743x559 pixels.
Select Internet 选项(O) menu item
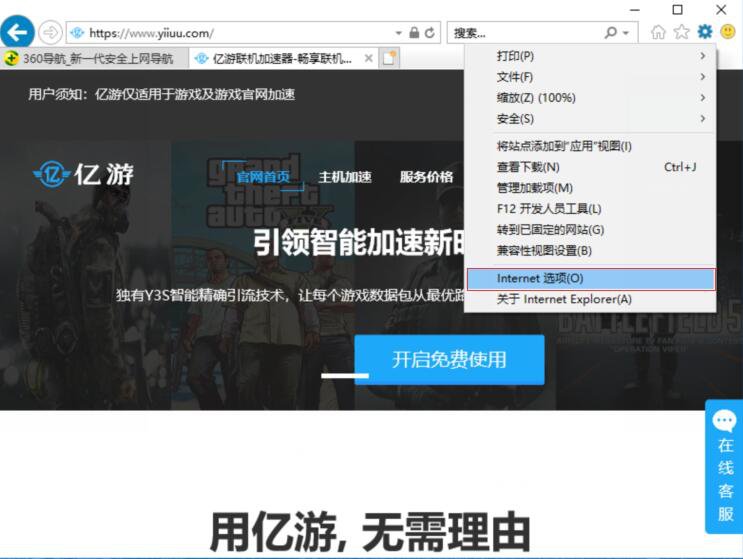(x=590, y=279)
